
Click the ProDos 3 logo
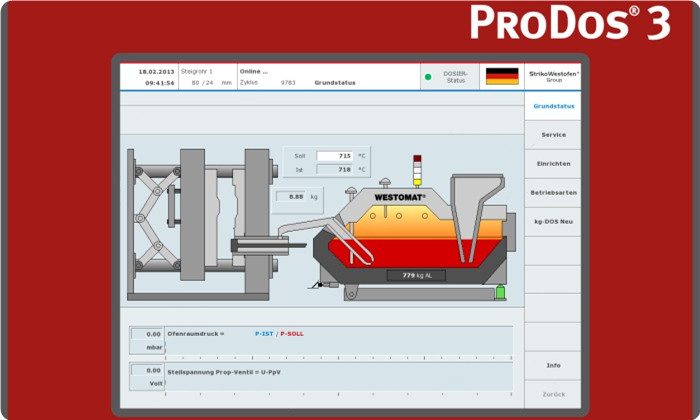pos(569,22)
